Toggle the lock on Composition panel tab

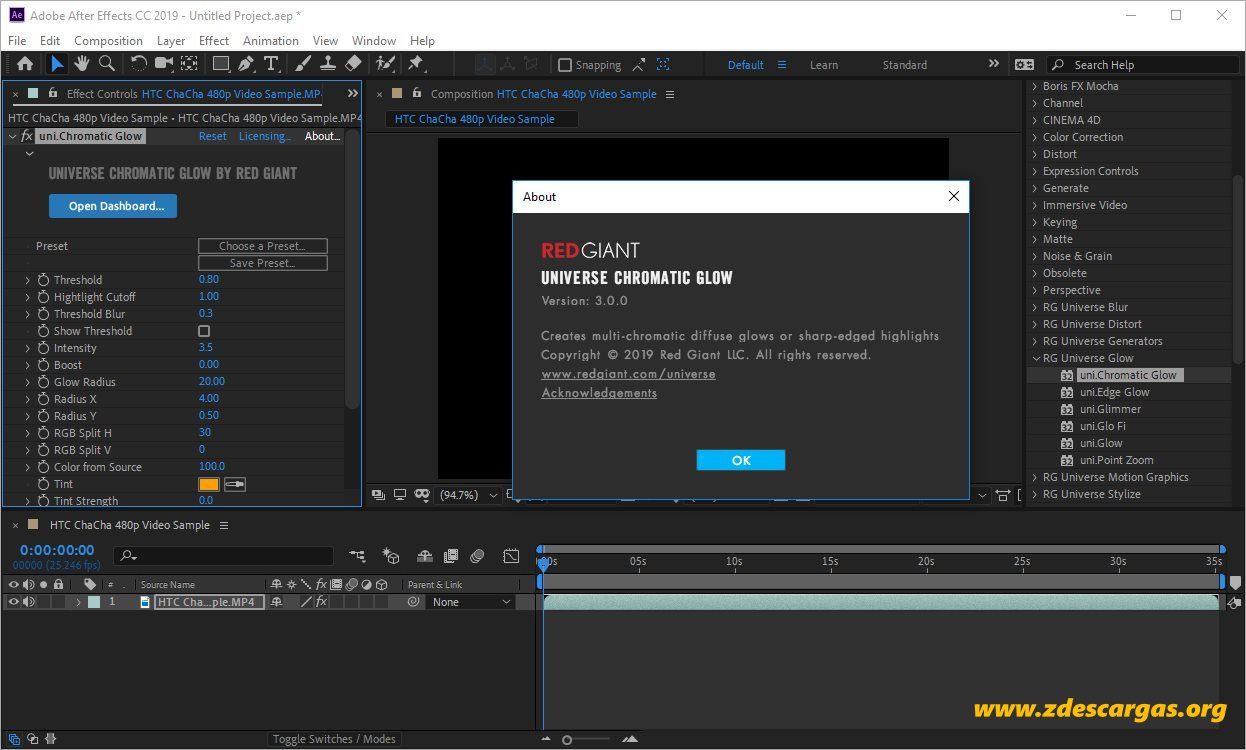[417, 93]
